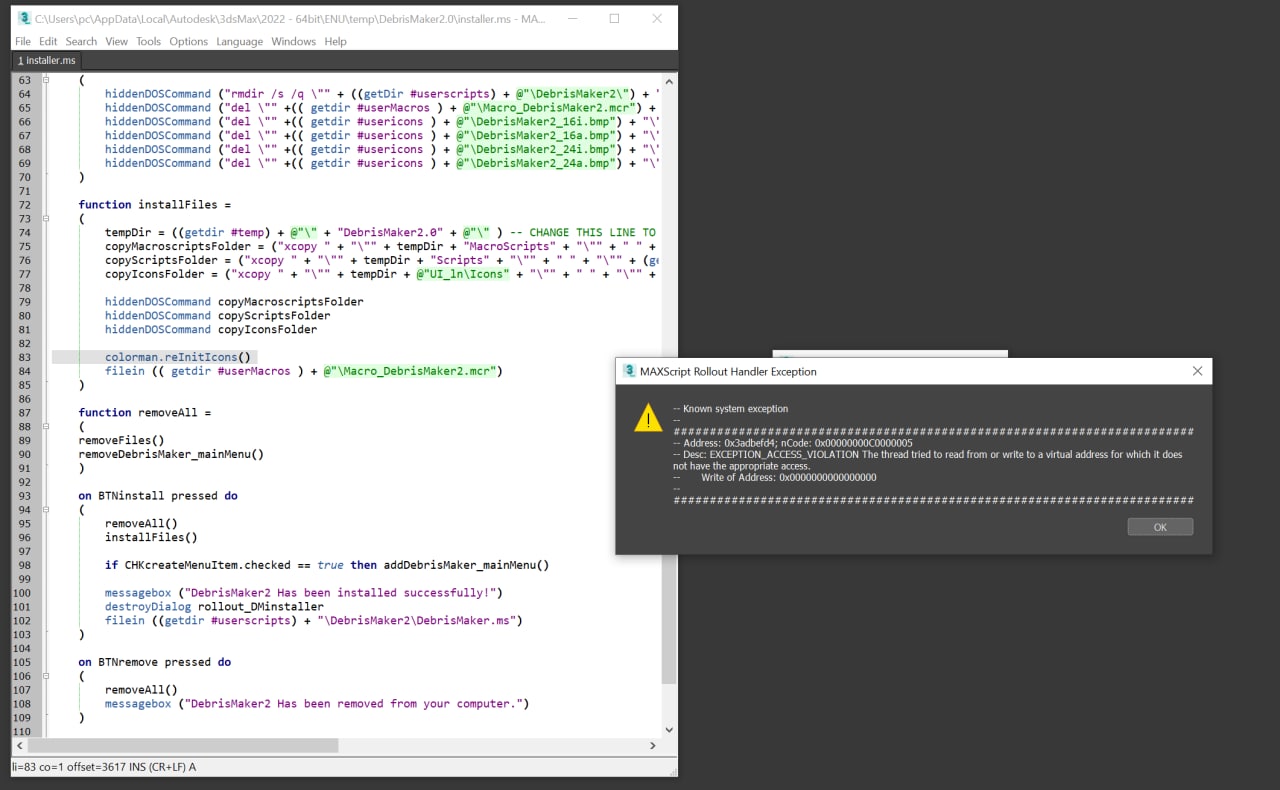Maximize the MAXScript editor window

[x=614, y=18]
